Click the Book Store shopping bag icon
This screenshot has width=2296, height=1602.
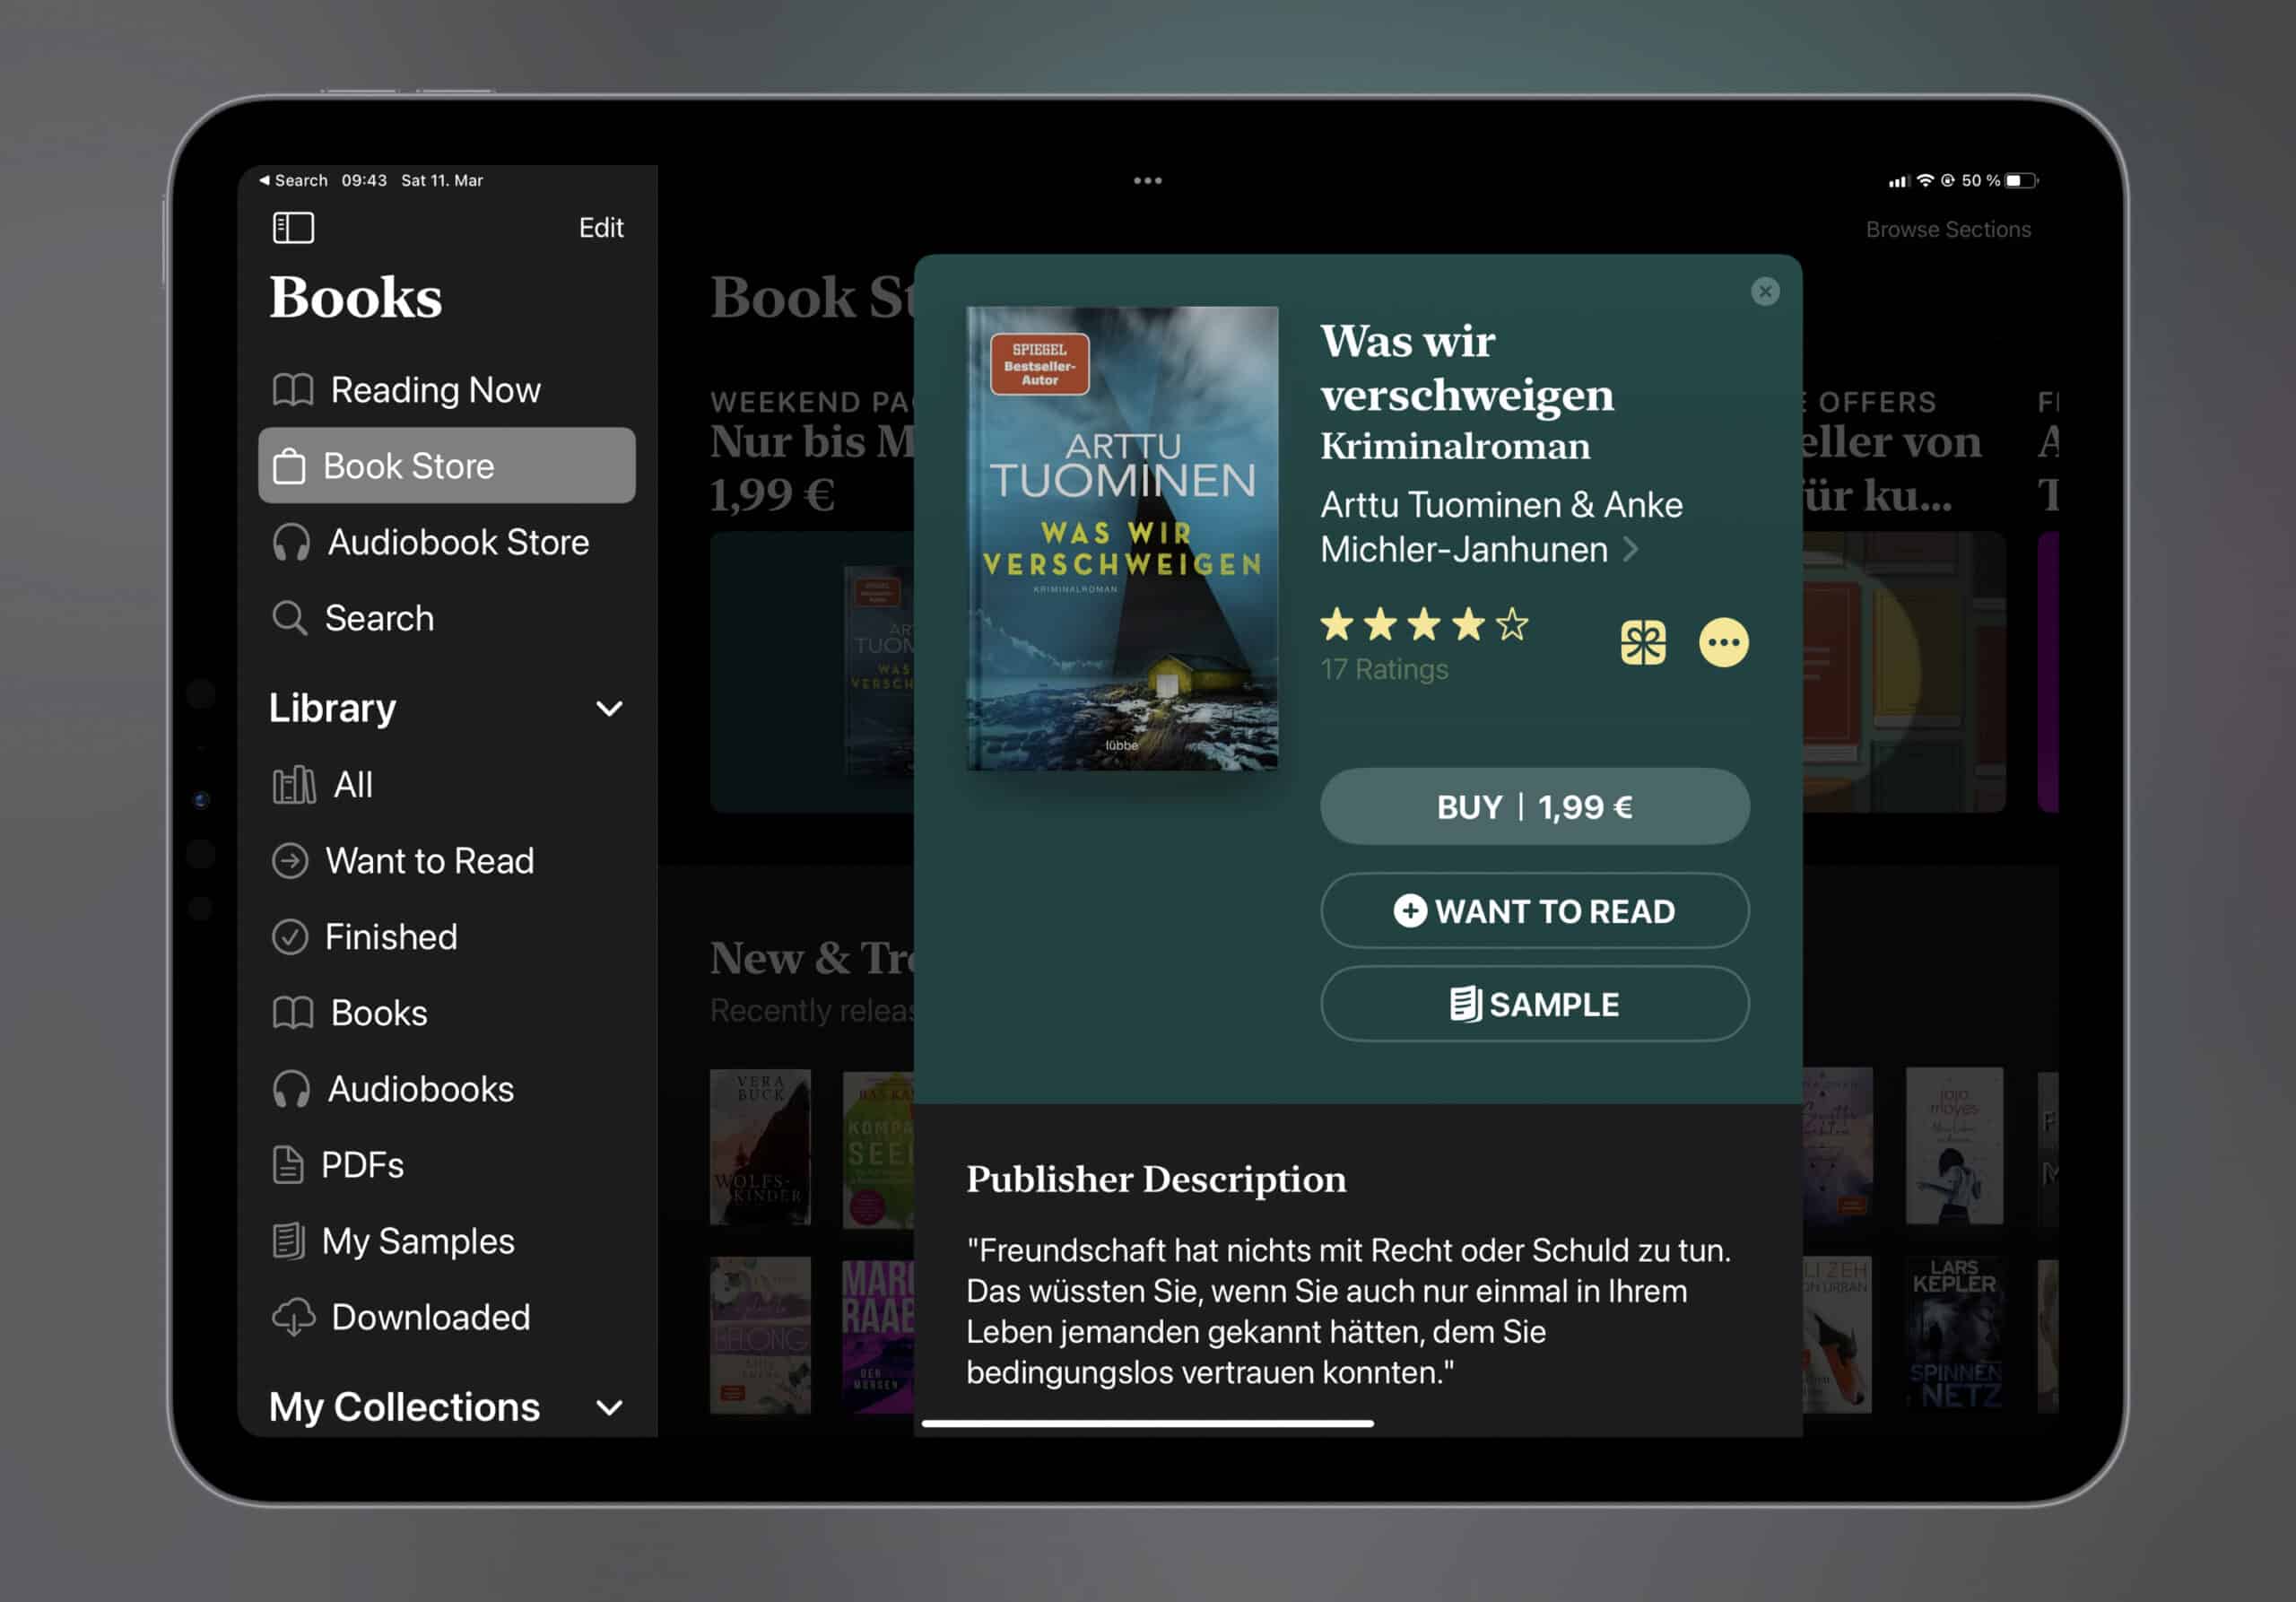coord(289,466)
